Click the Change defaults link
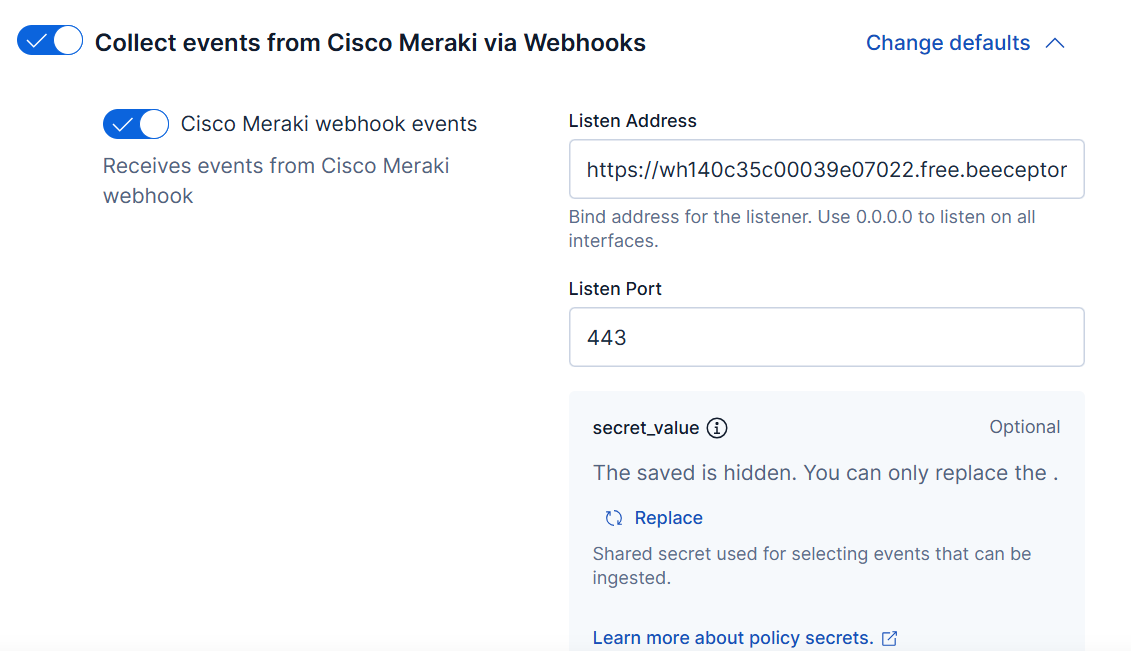Screen dimensions: 1131x651 click(x=947, y=43)
